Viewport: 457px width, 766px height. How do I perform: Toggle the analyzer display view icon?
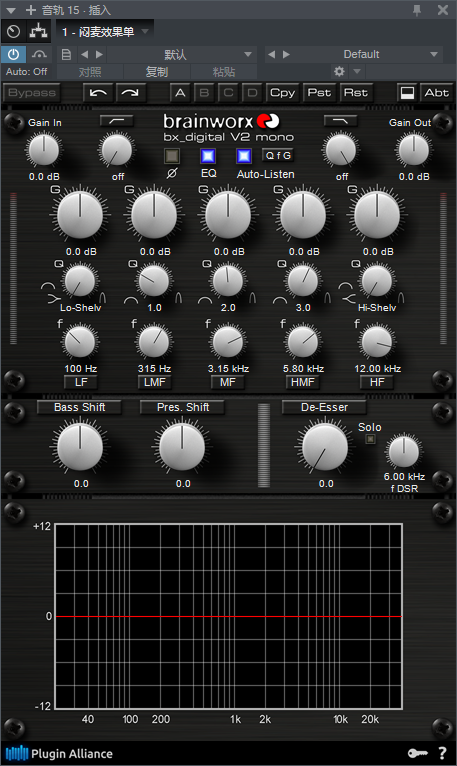(x=407, y=93)
